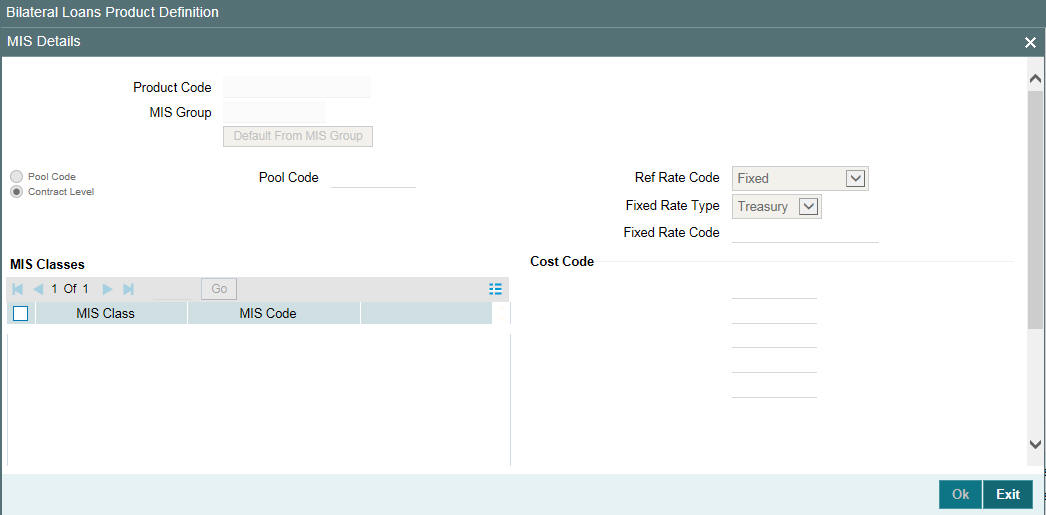Open MIS Classes grid view options icon
This screenshot has height=515, width=1046.
495,288
